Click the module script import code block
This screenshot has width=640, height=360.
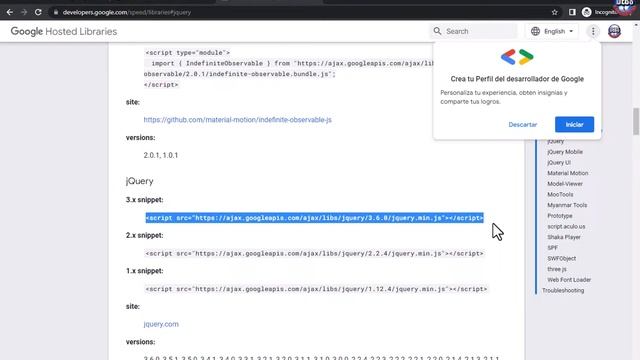(x=288, y=69)
